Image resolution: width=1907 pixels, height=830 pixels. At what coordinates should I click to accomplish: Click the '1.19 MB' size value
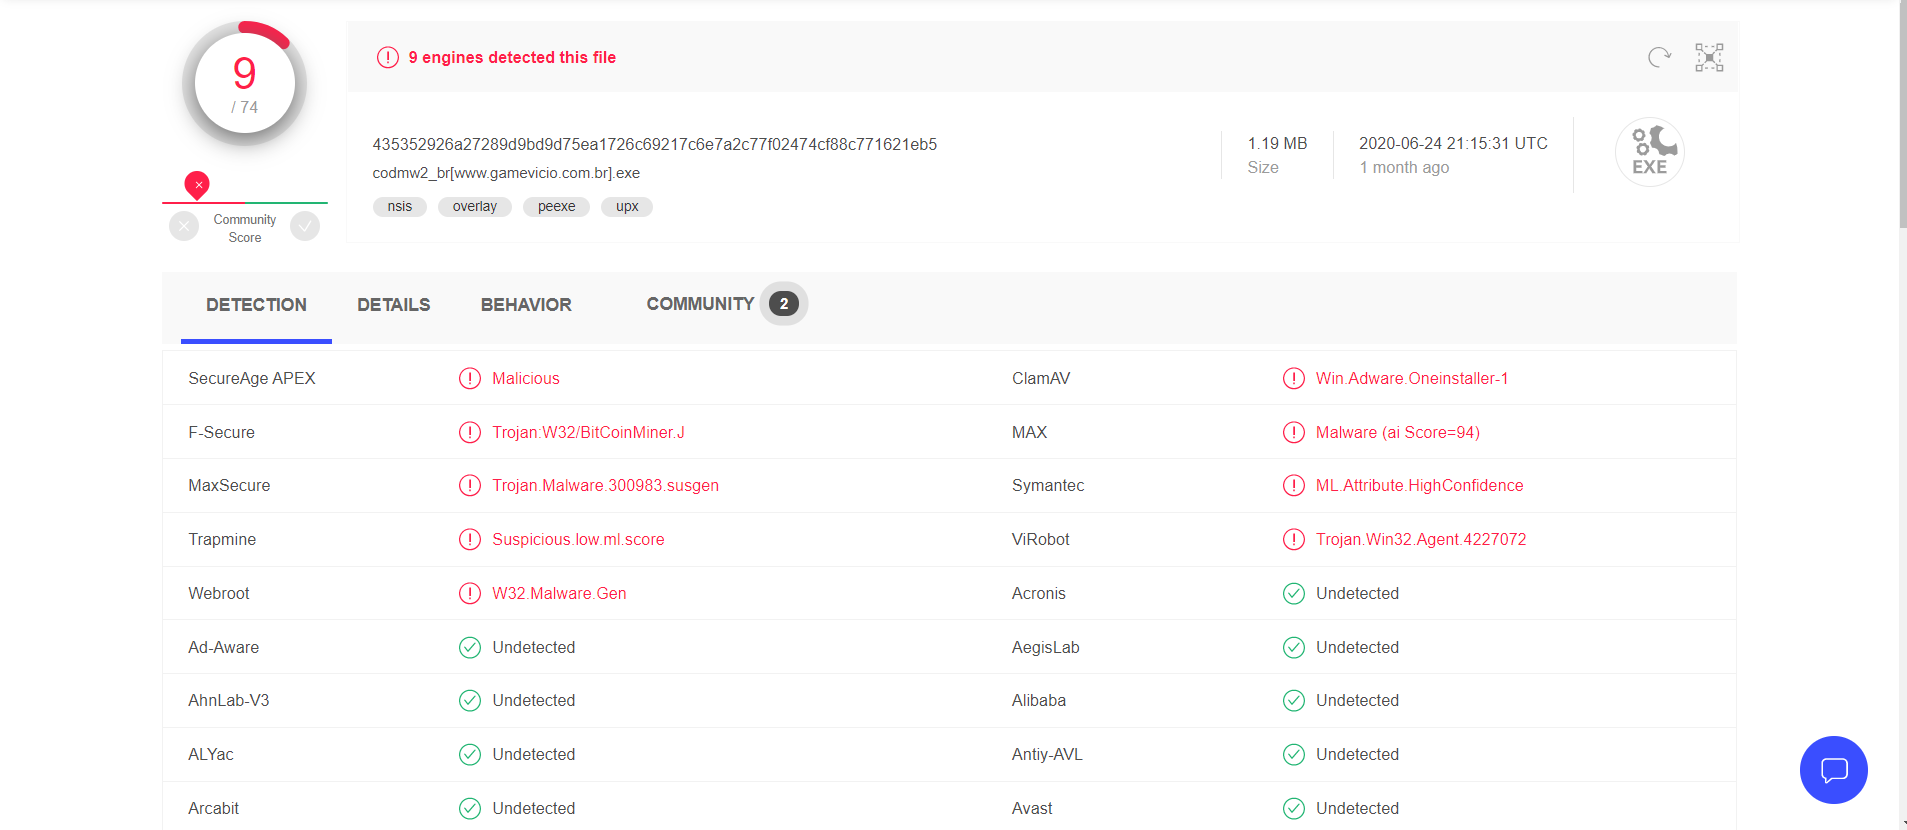[x=1277, y=143]
